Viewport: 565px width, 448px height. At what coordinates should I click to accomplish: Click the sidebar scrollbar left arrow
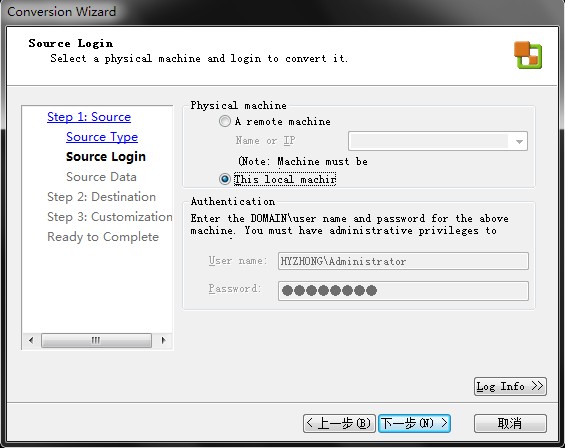point(31,340)
